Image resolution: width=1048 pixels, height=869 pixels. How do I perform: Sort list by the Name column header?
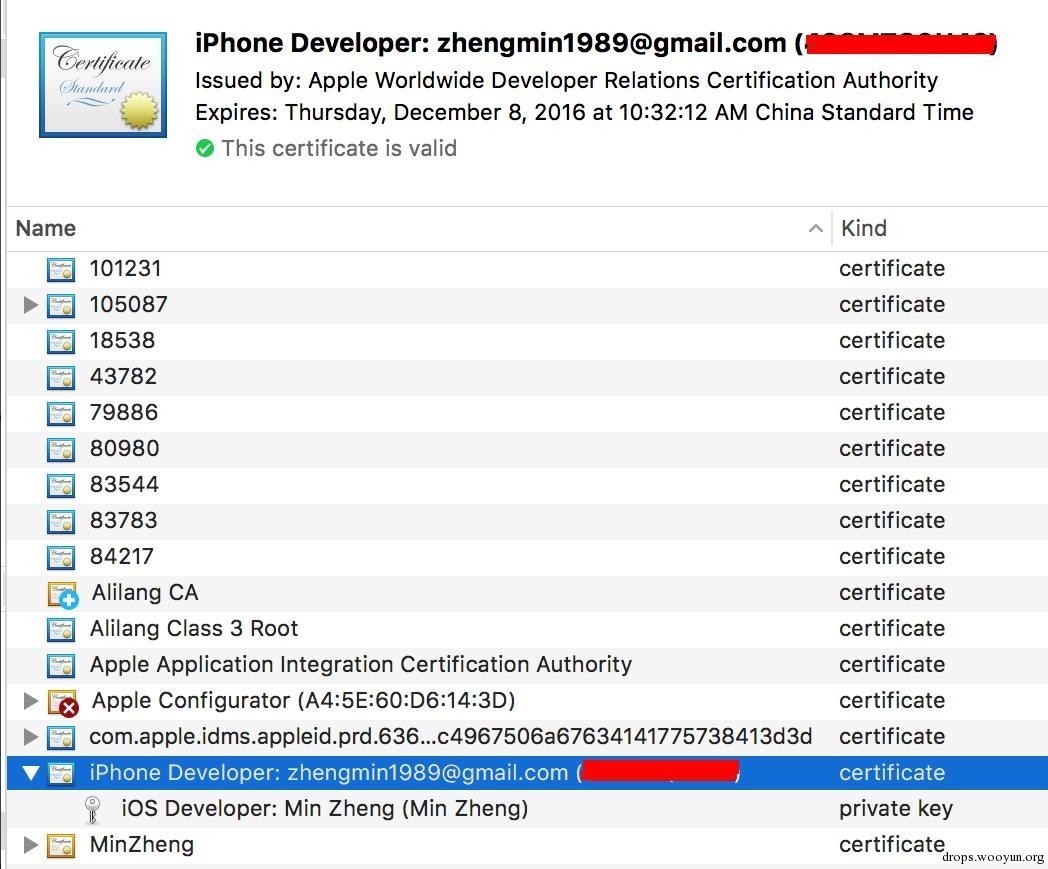[x=46, y=228]
